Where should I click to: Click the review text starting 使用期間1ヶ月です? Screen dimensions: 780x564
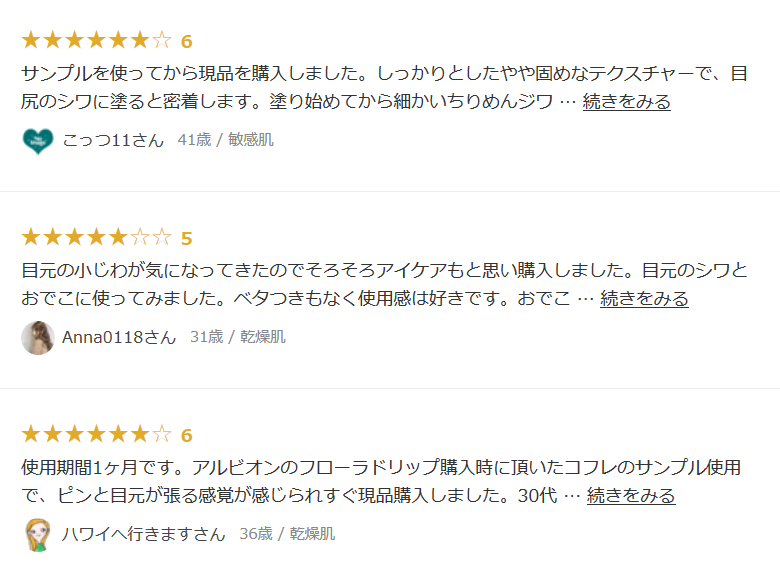tap(380, 468)
